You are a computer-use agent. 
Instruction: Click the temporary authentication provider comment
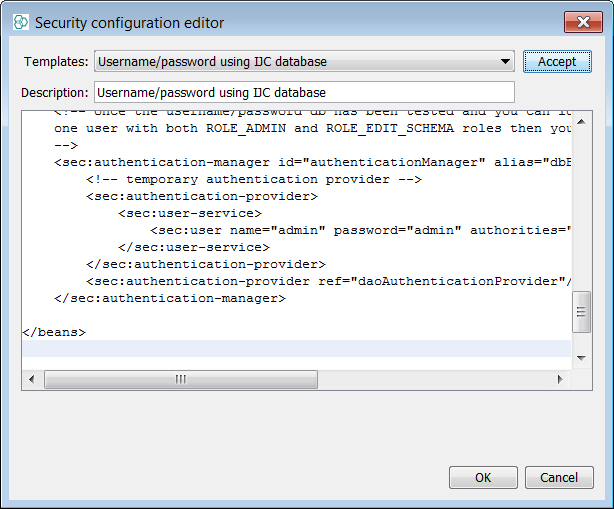coord(254,179)
